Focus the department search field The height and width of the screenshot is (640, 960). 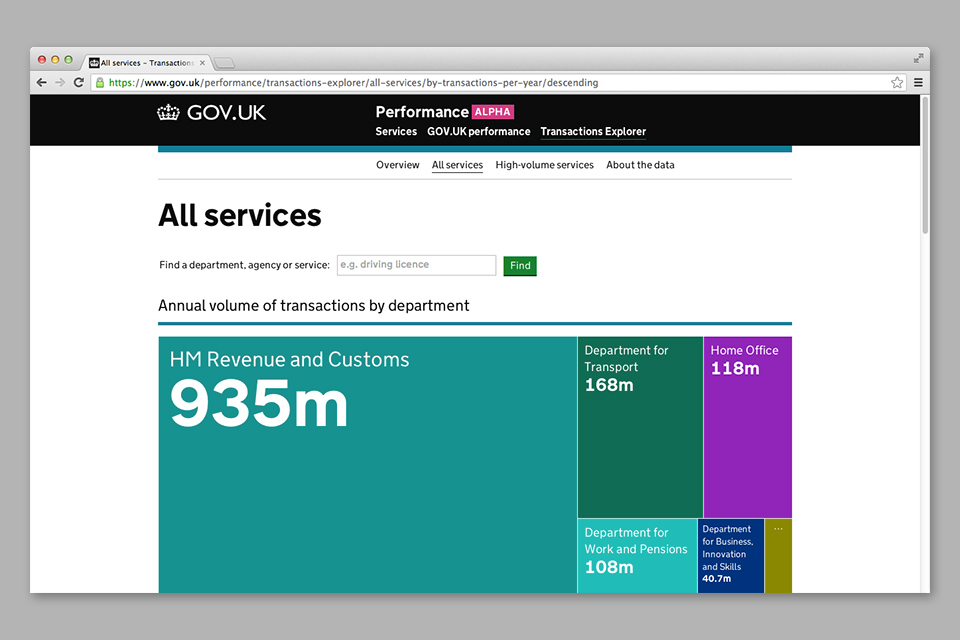416,265
